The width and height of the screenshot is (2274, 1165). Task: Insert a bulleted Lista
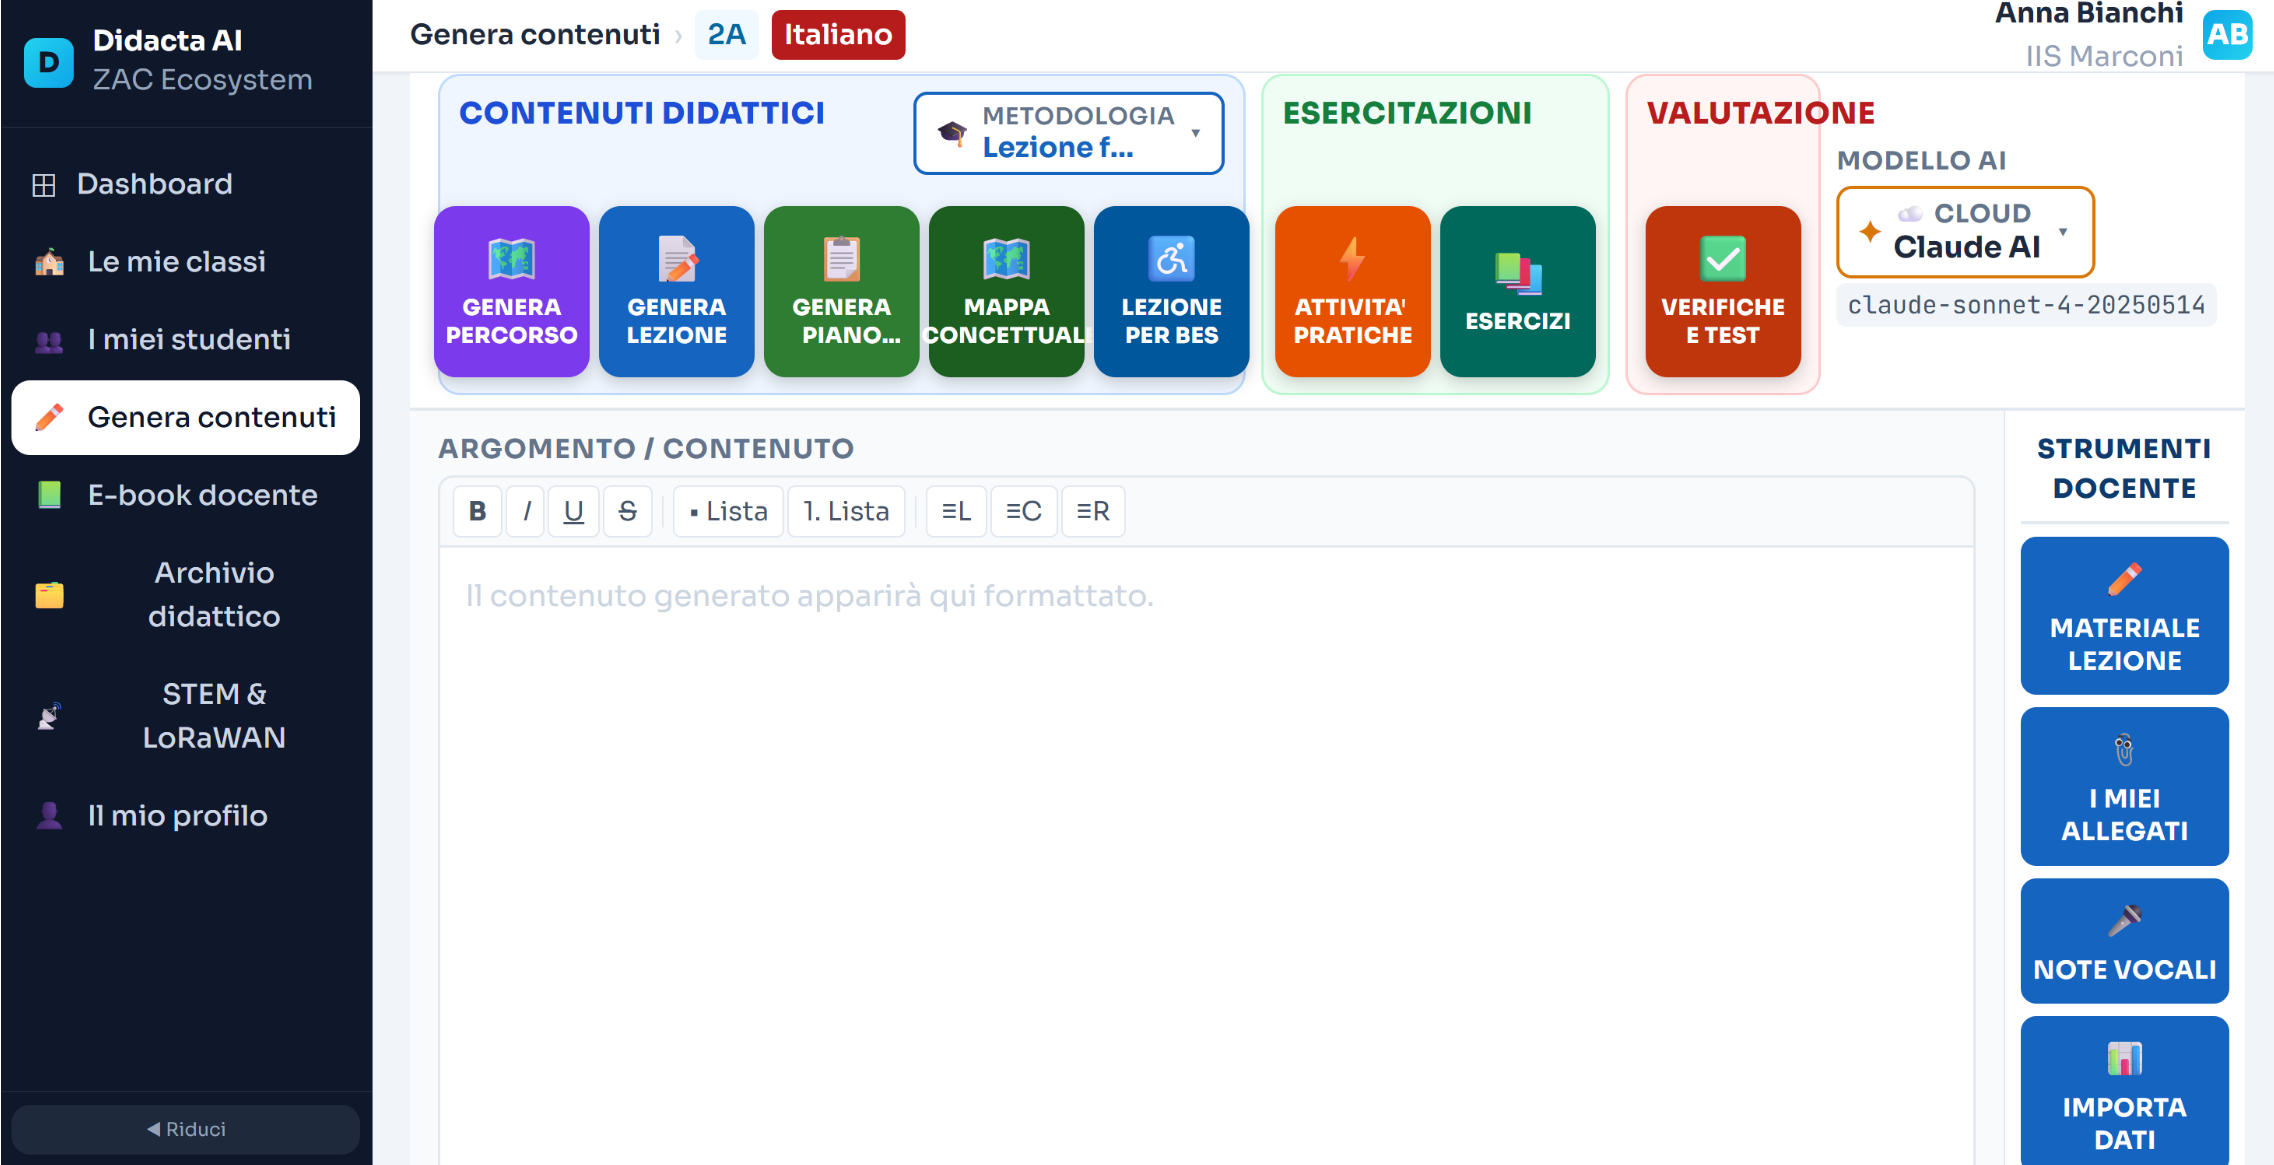pos(728,511)
